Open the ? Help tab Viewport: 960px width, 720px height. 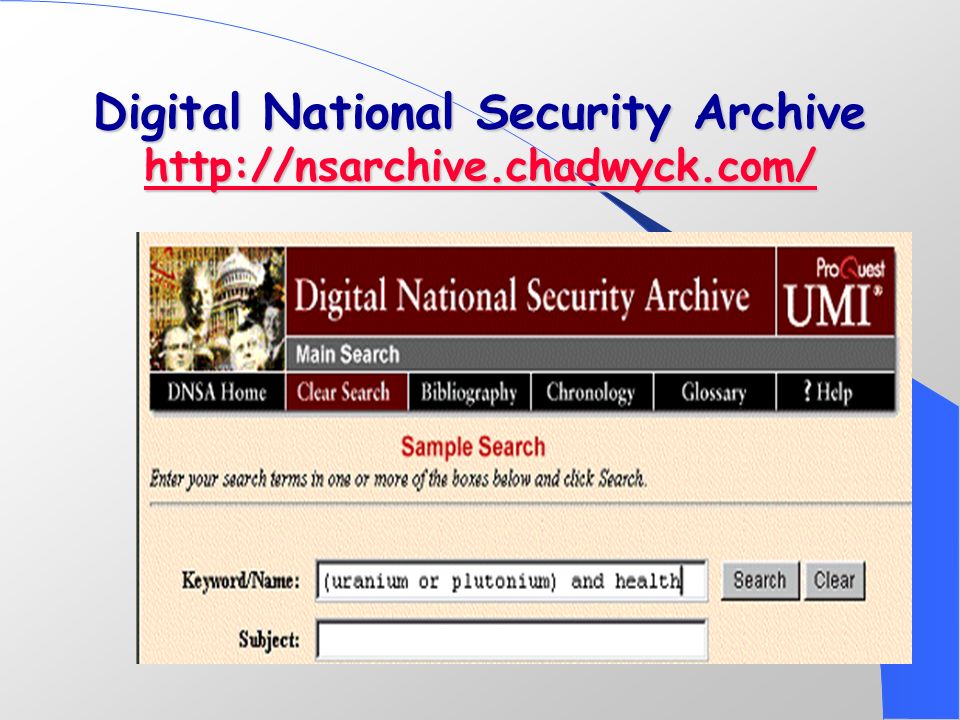tap(836, 392)
